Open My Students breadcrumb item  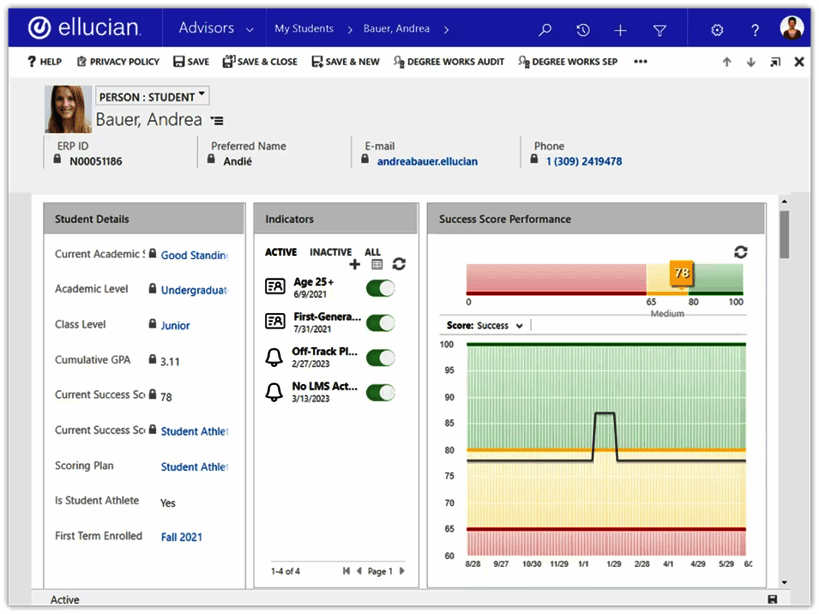point(304,29)
